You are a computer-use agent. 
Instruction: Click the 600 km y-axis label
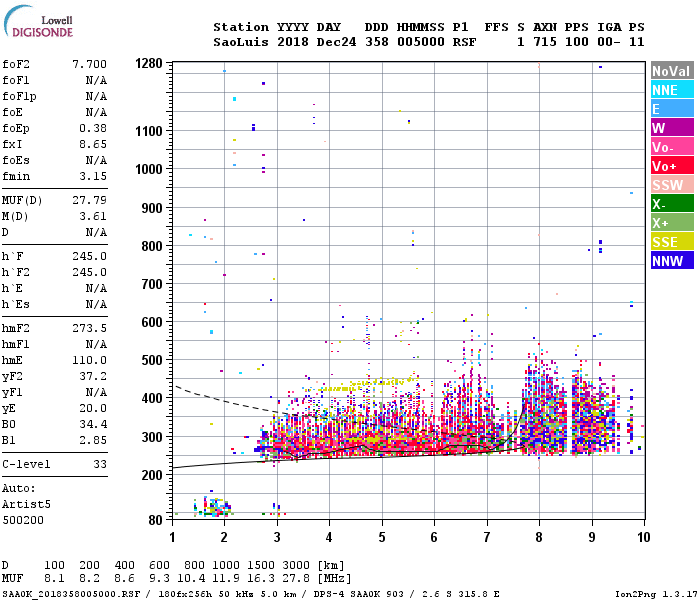pyautogui.click(x=152, y=322)
